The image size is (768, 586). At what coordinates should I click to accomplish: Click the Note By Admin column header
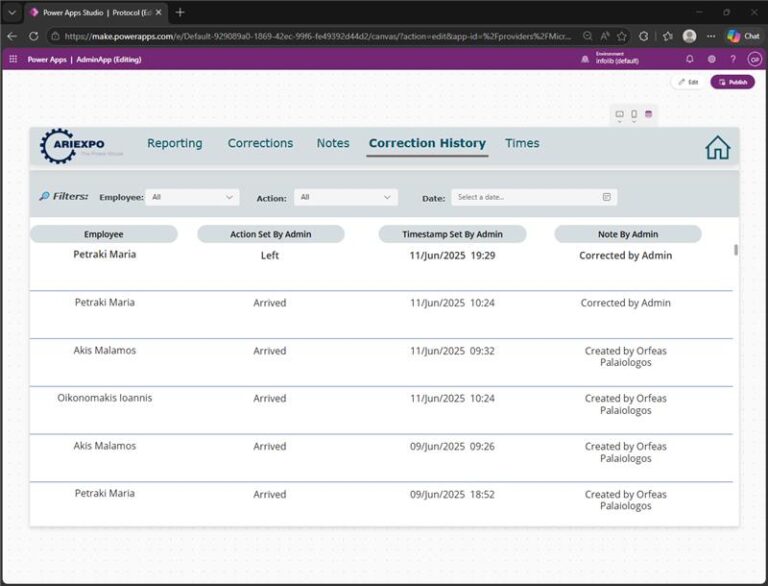click(628, 234)
